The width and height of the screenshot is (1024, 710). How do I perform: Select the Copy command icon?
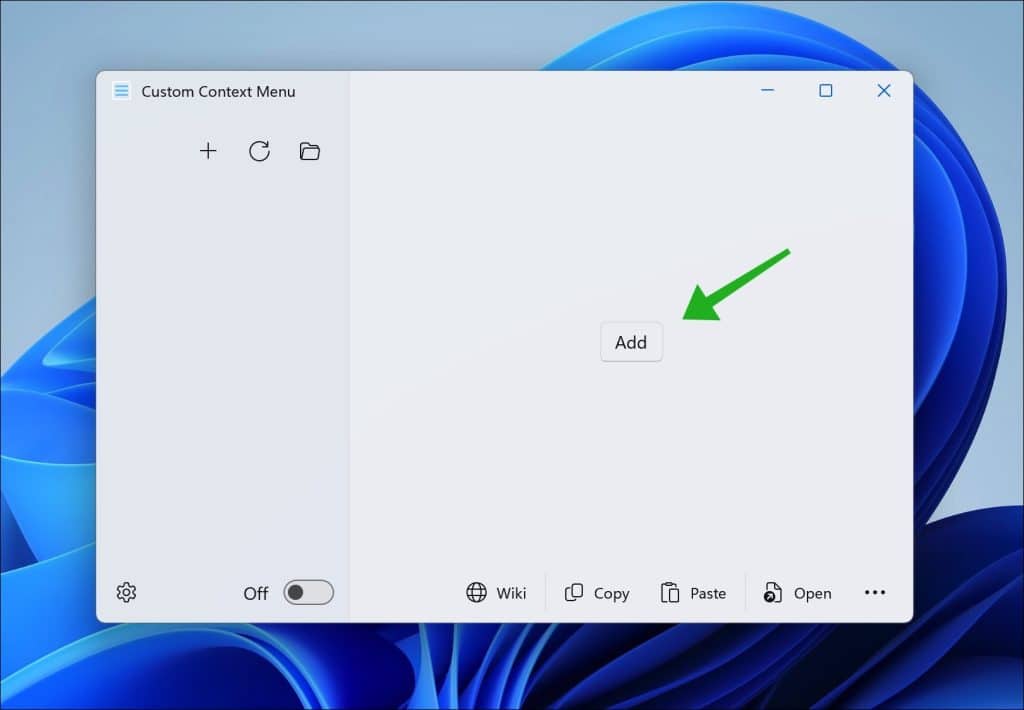point(576,592)
